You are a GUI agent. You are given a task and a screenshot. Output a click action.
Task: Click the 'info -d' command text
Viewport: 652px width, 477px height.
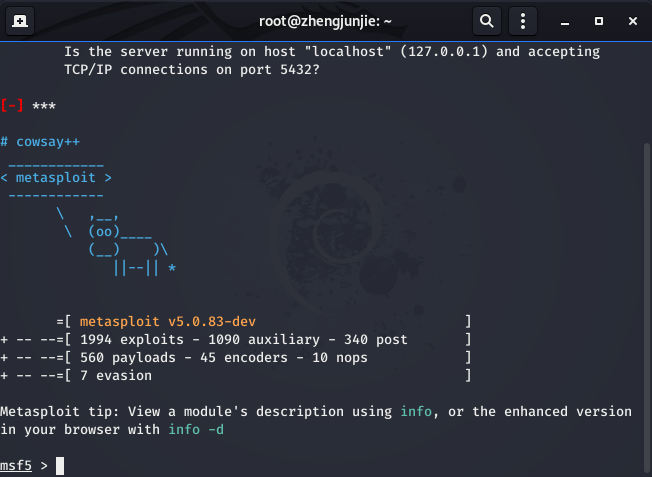196,430
